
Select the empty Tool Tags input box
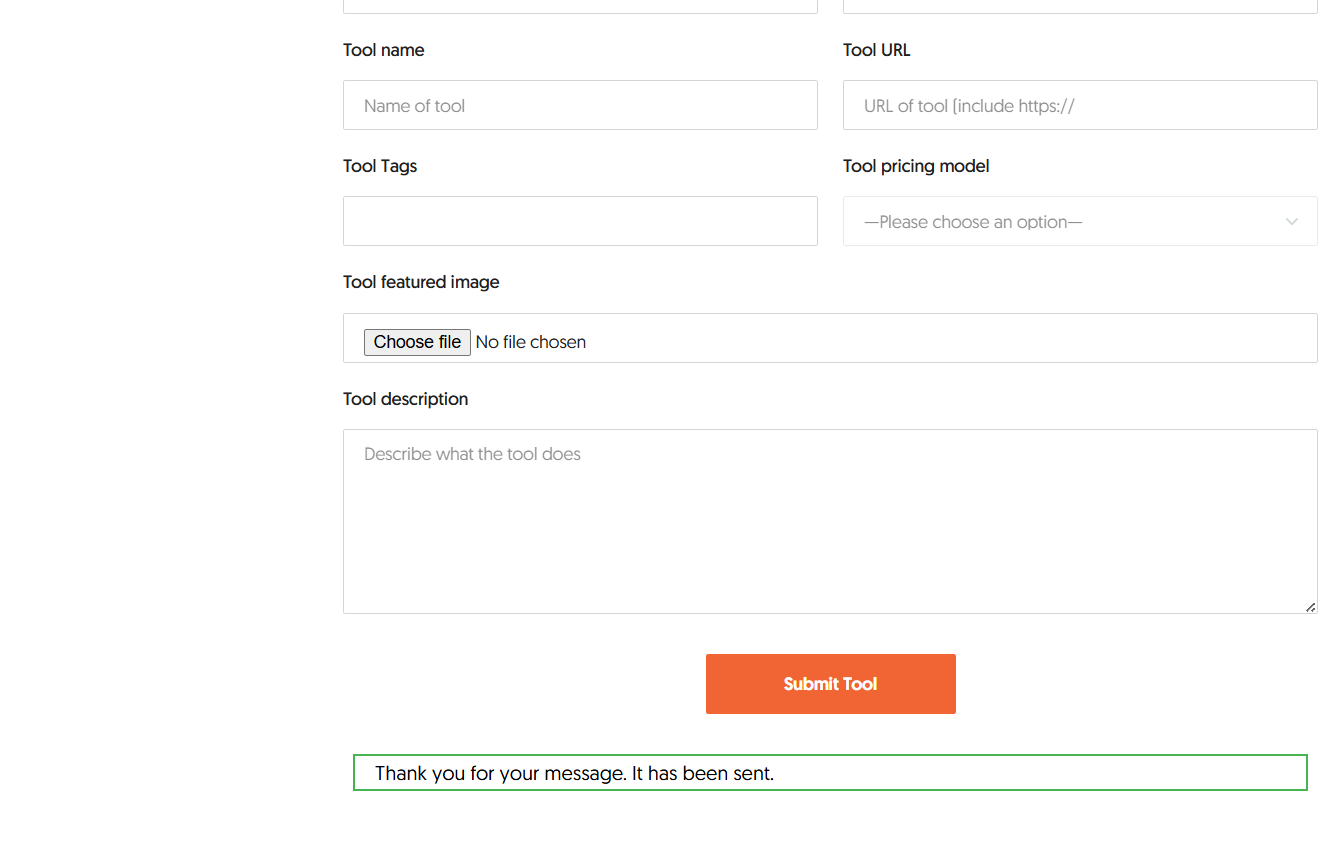point(580,221)
